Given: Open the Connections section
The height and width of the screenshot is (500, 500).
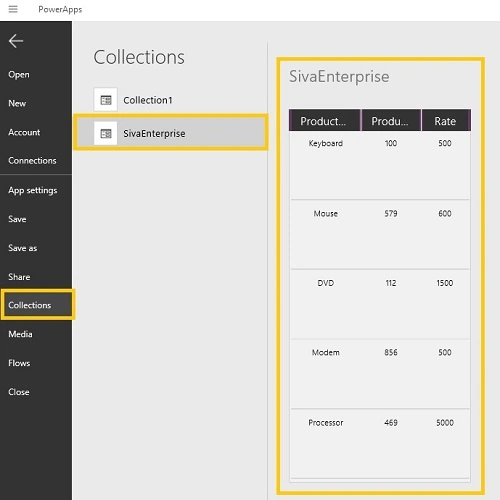Looking at the screenshot, I should [32, 161].
